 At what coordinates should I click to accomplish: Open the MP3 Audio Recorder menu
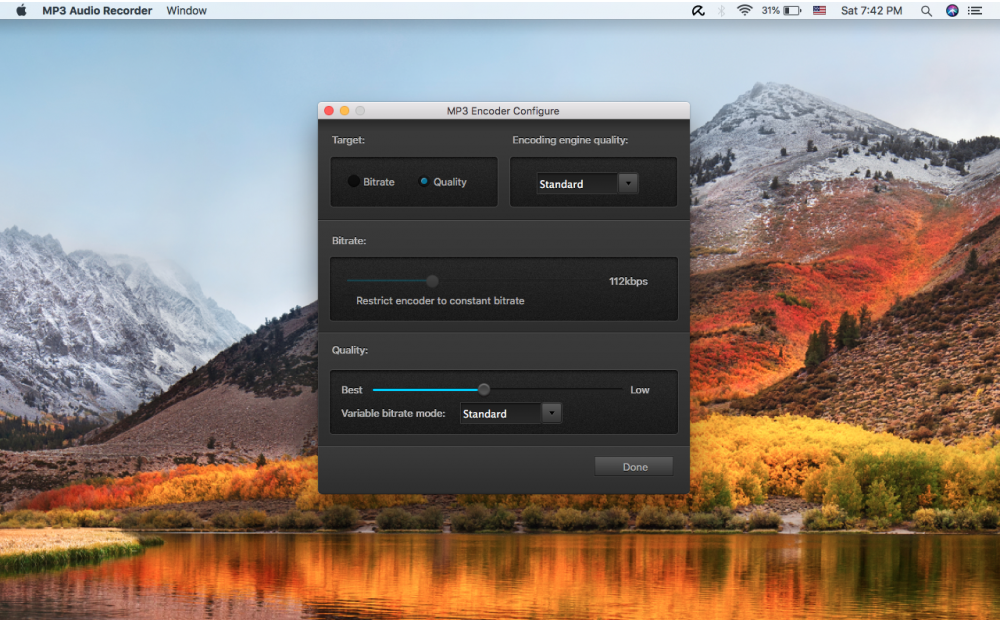click(97, 10)
